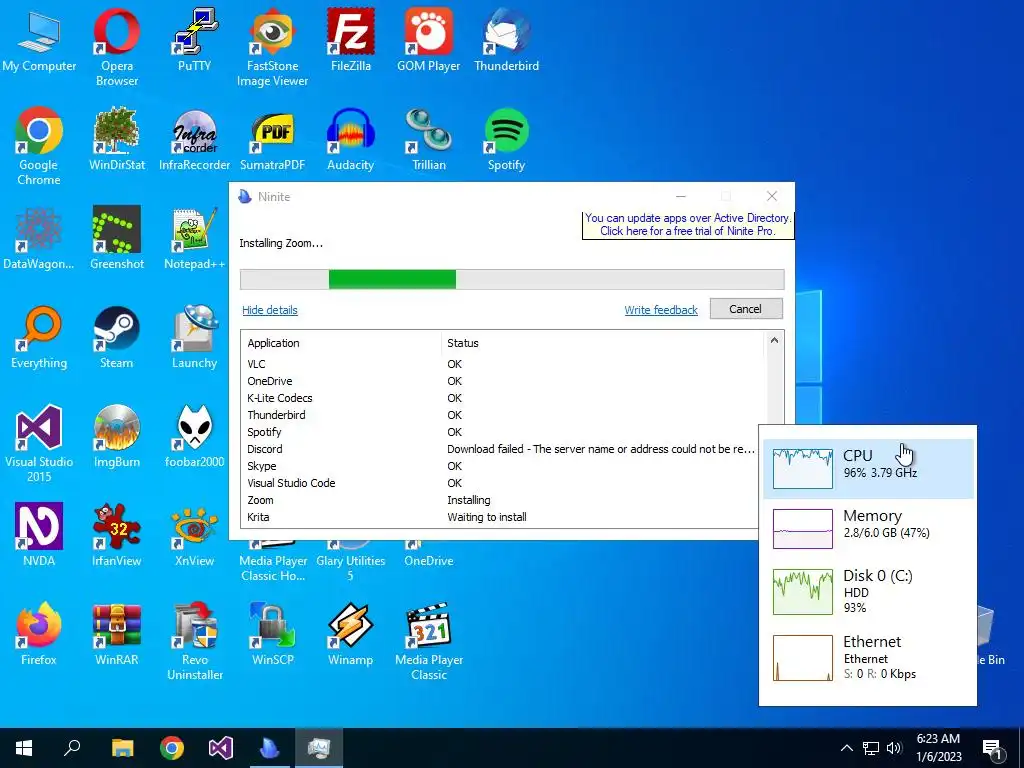This screenshot has width=1024, height=768.
Task: Open the Windows Start menu
Action: pyautogui.click(x=24, y=748)
